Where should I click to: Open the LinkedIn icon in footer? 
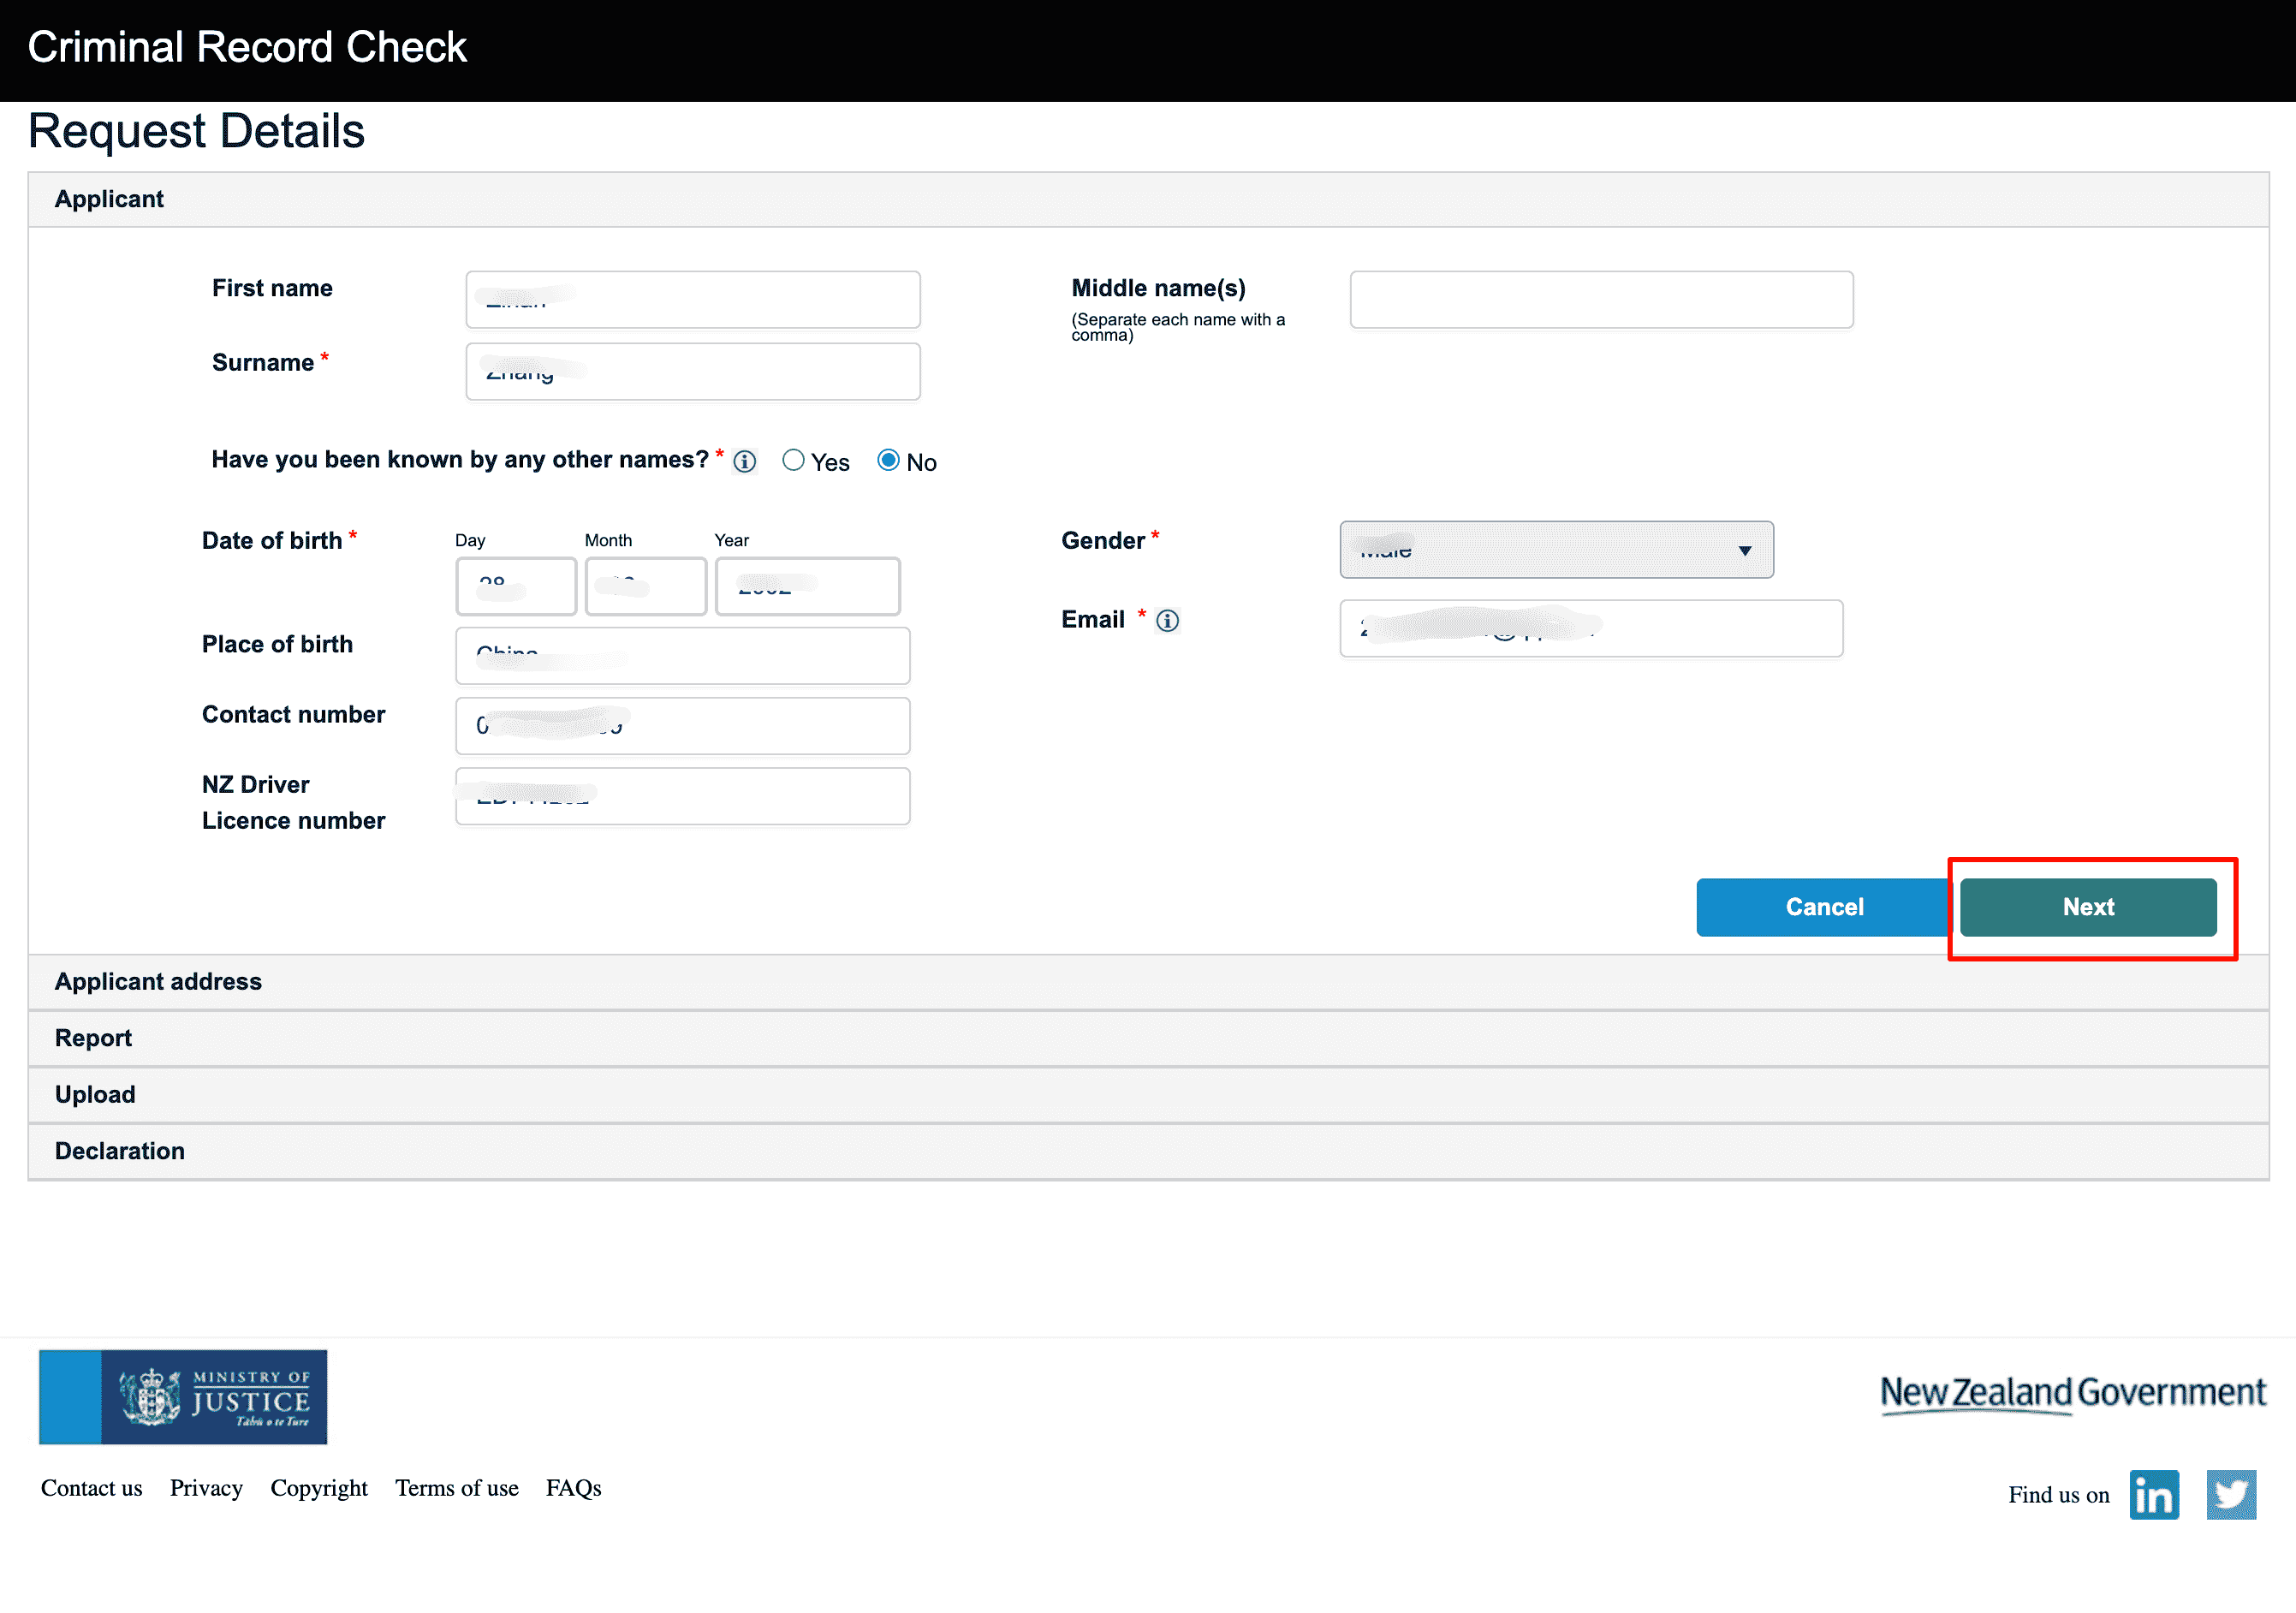pos(2153,1494)
